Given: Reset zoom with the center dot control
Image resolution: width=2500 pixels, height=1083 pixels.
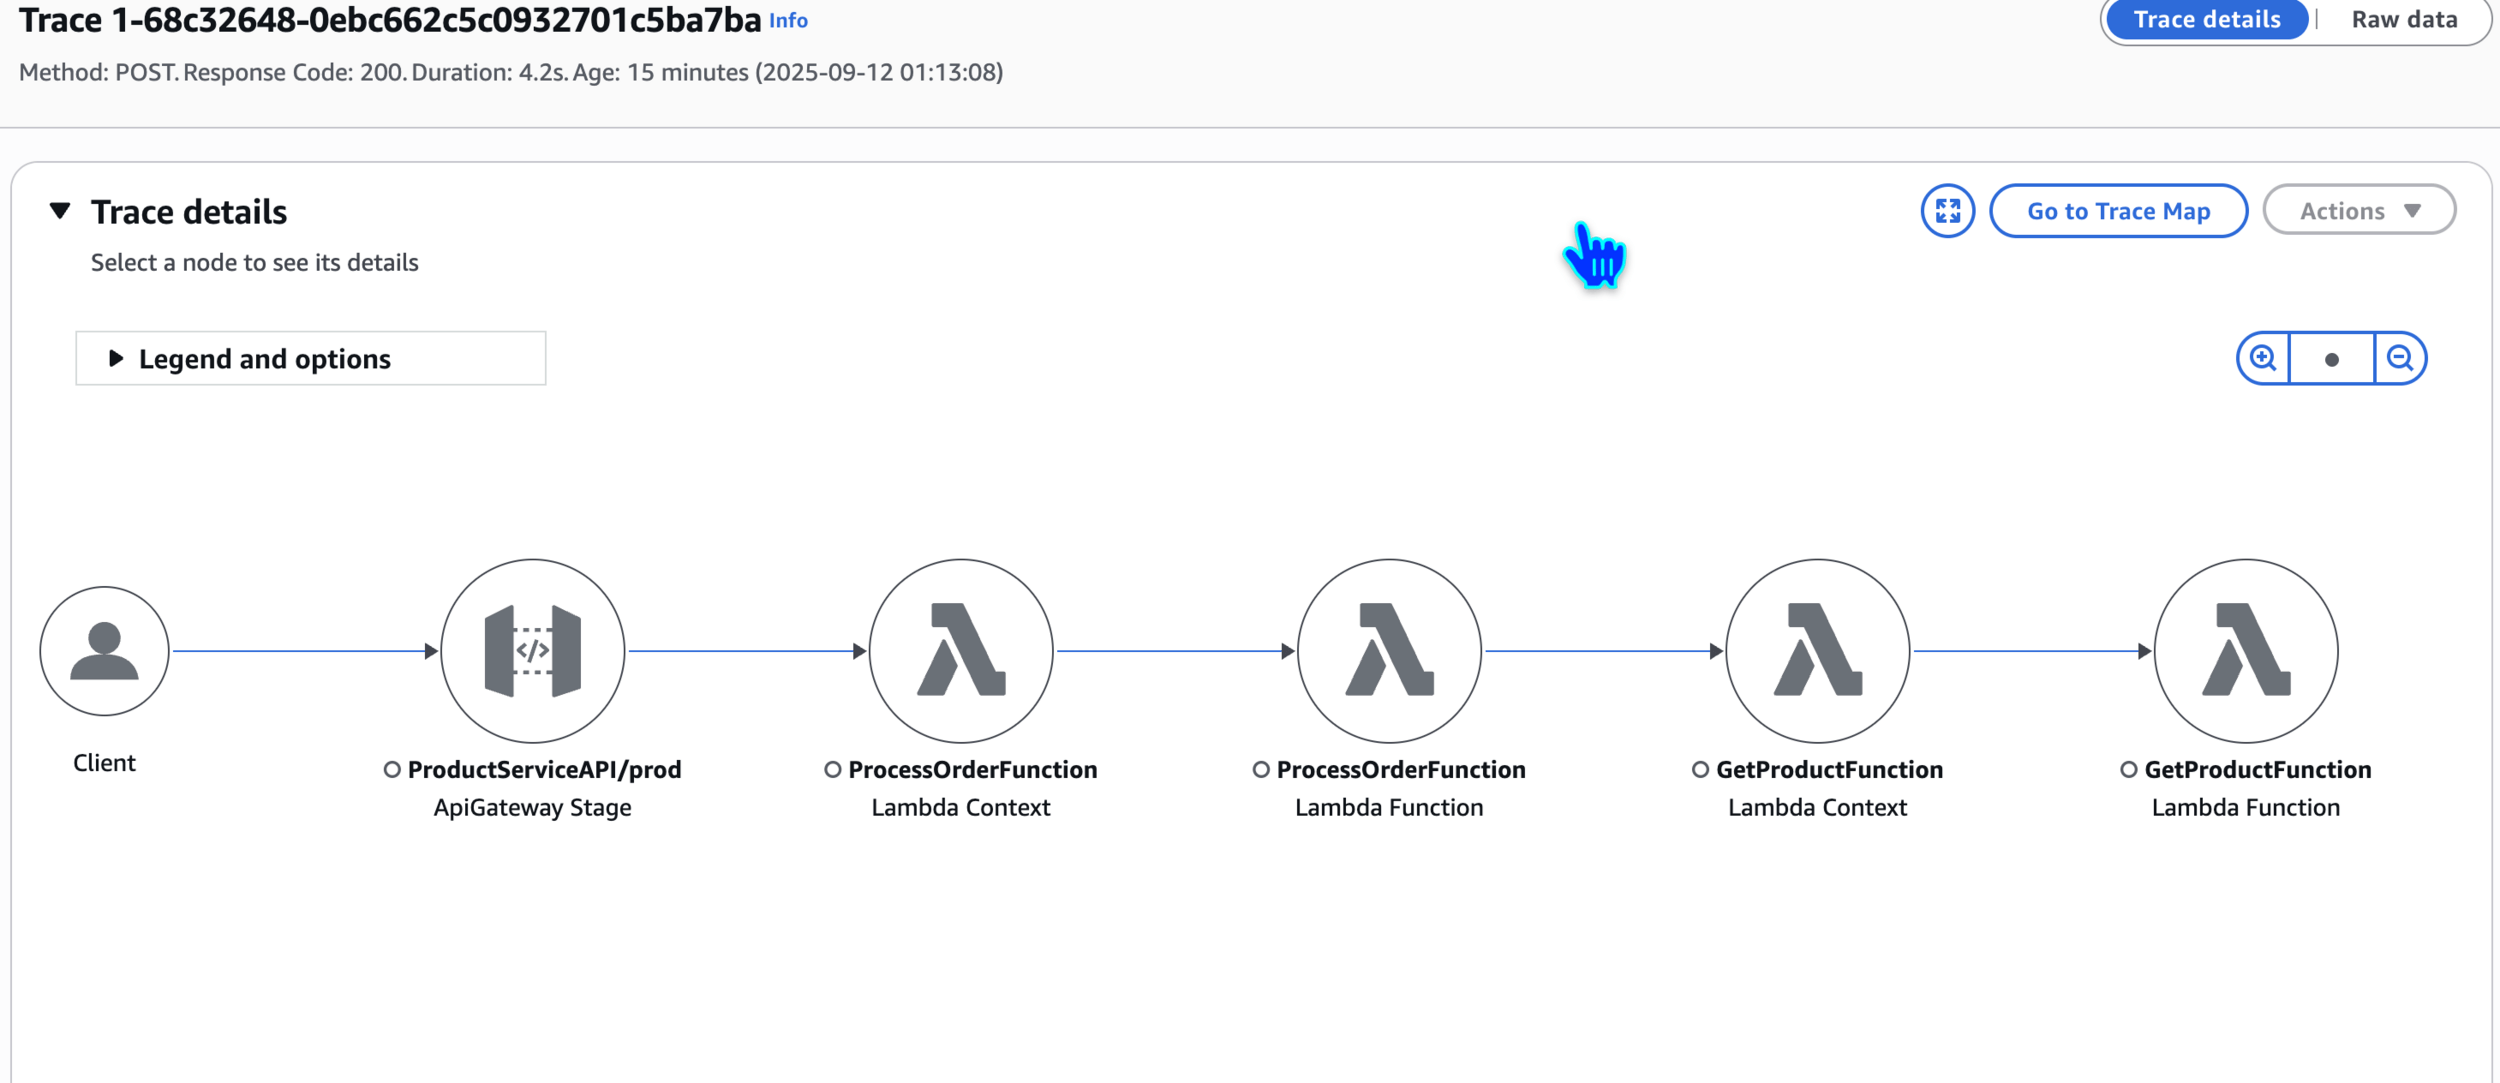Looking at the screenshot, I should pyautogui.click(x=2331, y=359).
